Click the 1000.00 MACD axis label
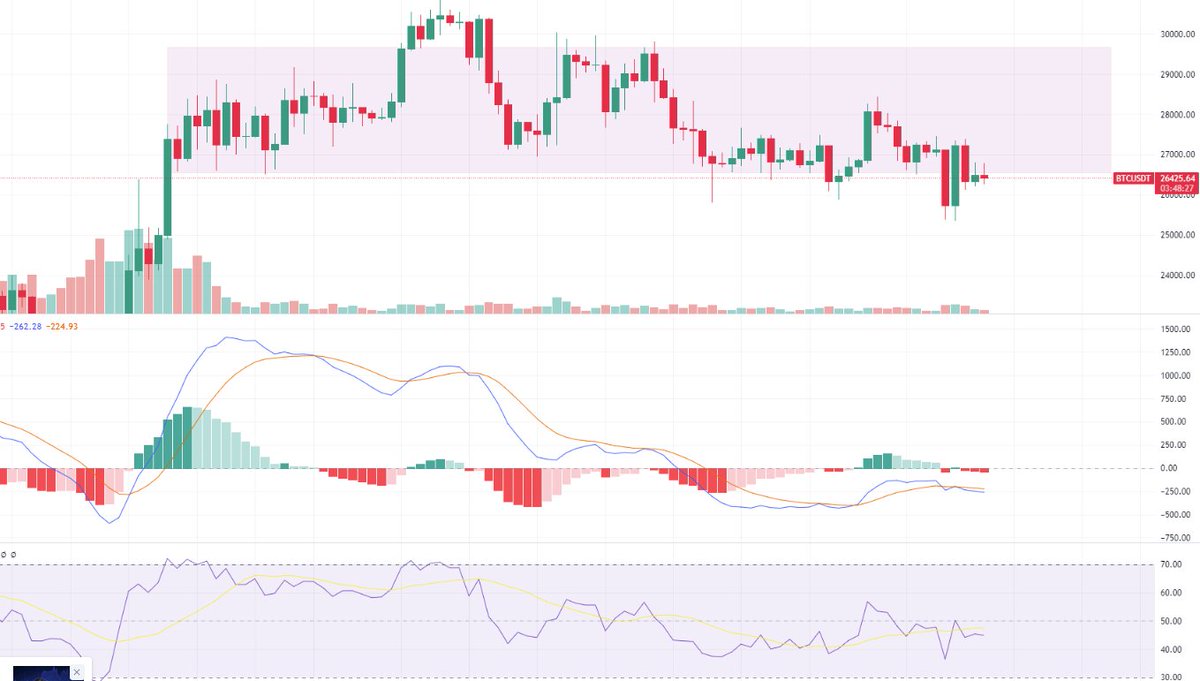Image resolution: width=1200 pixels, height=681 pixels. click(x=1175, y=376)
